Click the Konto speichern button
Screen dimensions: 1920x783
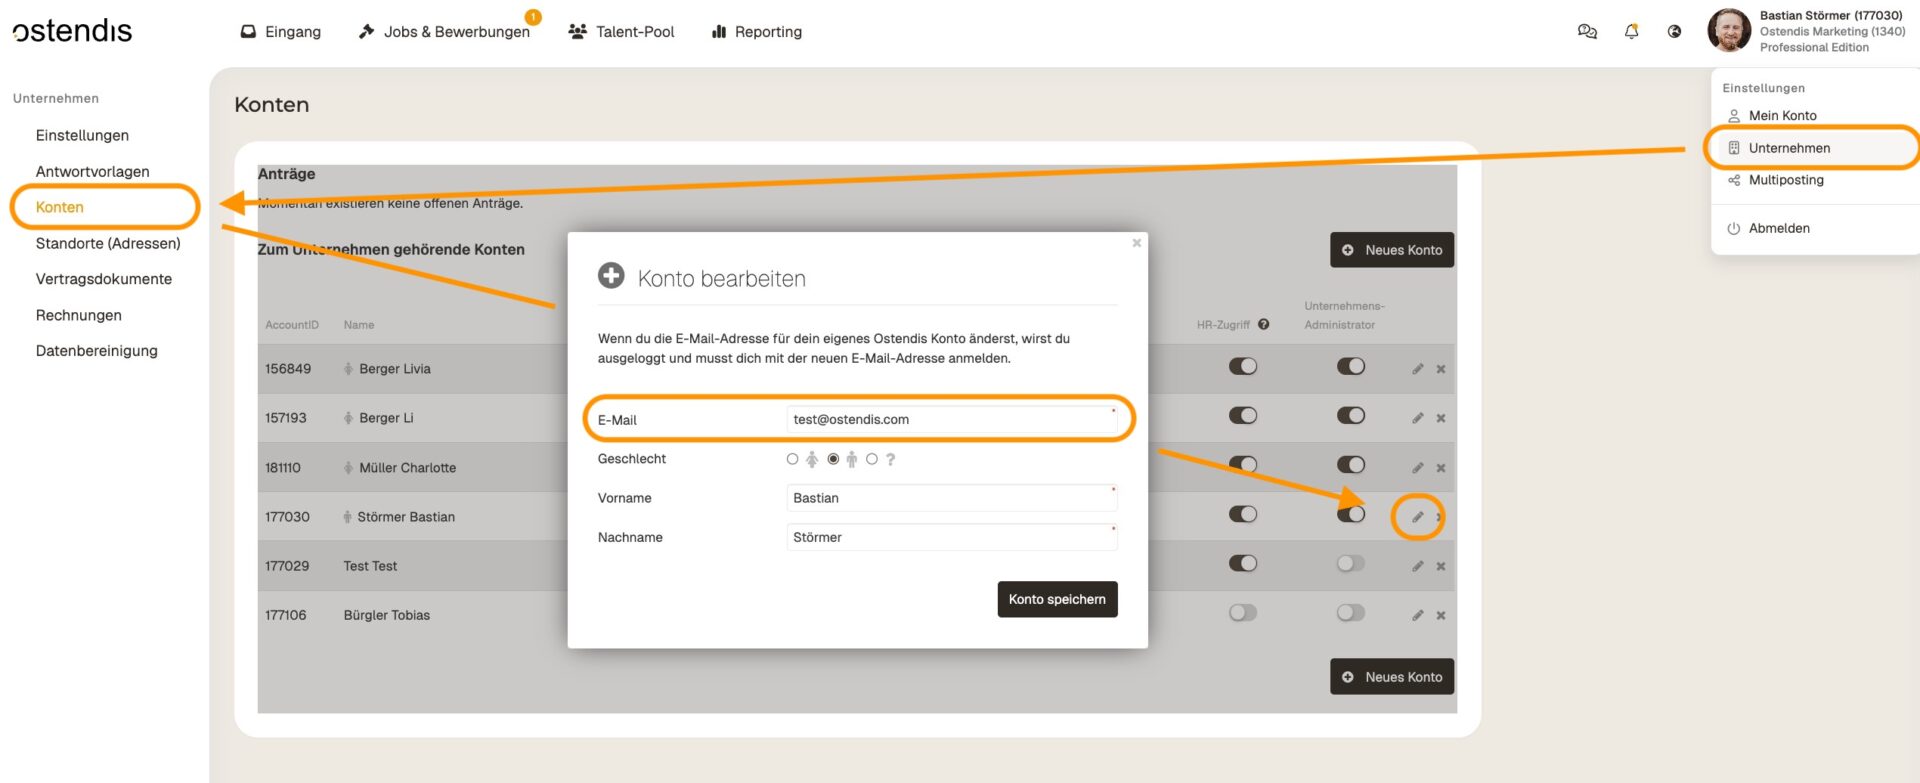[1057, 599]
